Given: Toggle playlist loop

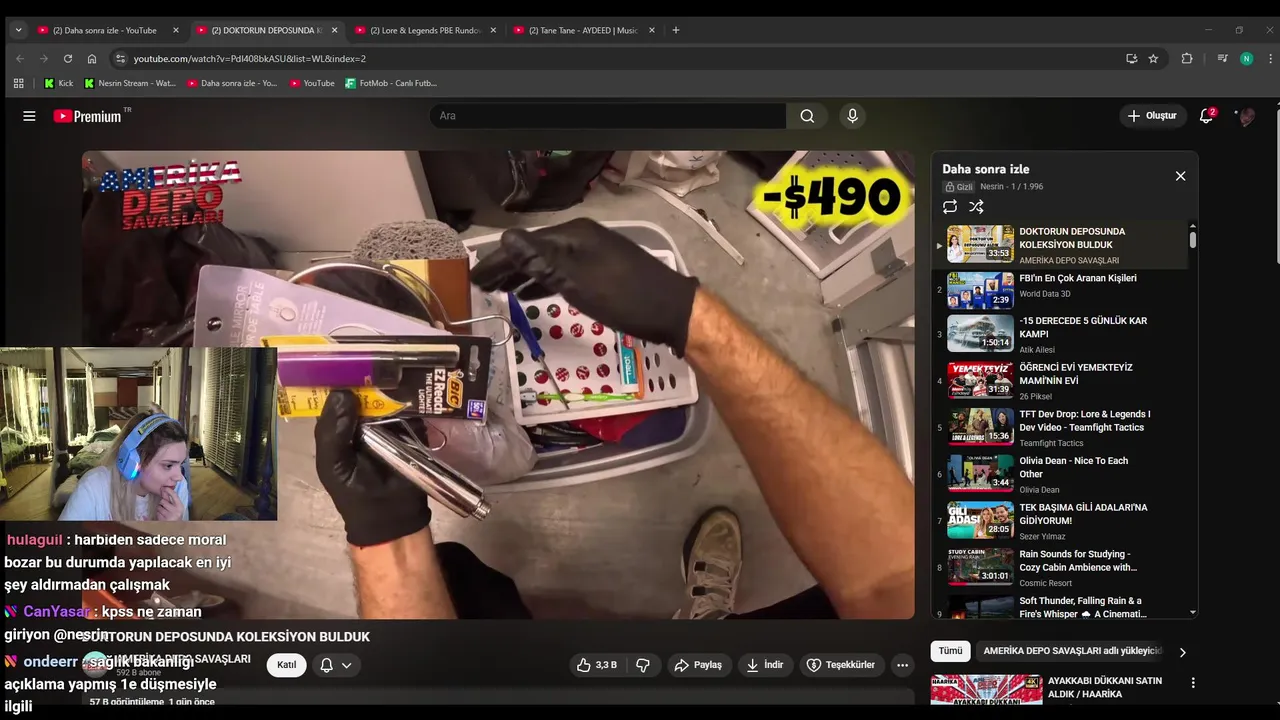Looking at the screenshot, I should (950, 207).
